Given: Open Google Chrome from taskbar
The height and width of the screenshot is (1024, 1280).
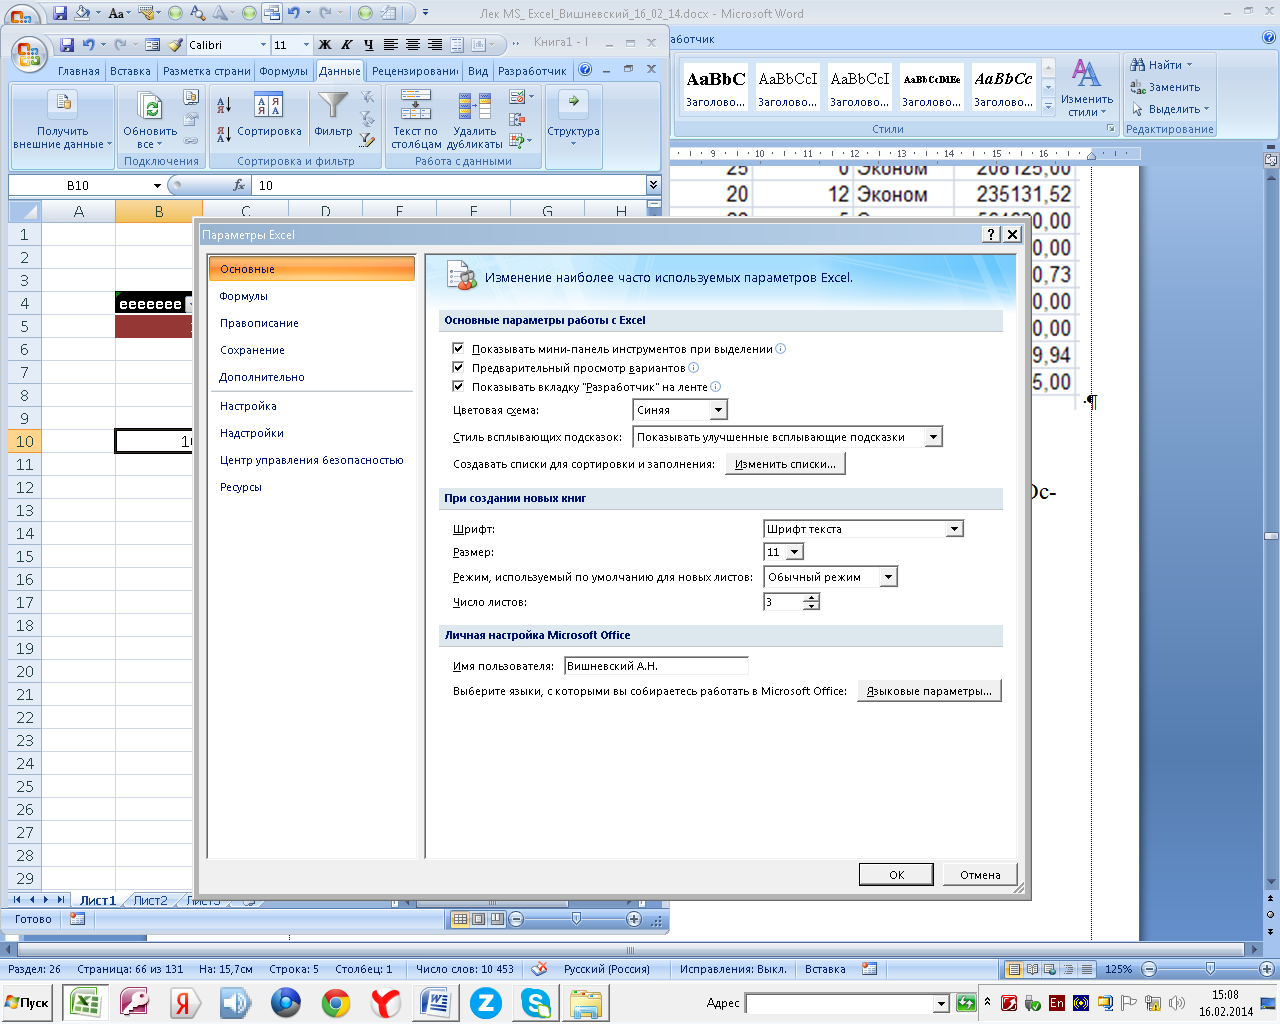Looking at the screenshot, I should [335, 1002].
